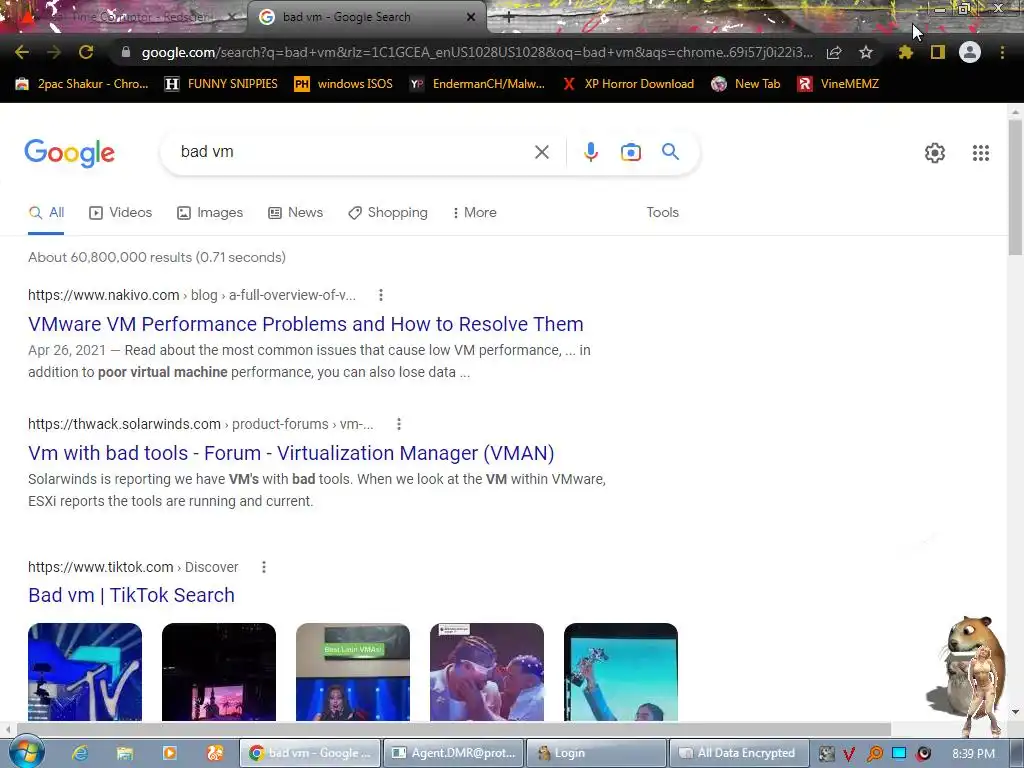
Task: Clear the search box with X
Action: tap(541, 152)
